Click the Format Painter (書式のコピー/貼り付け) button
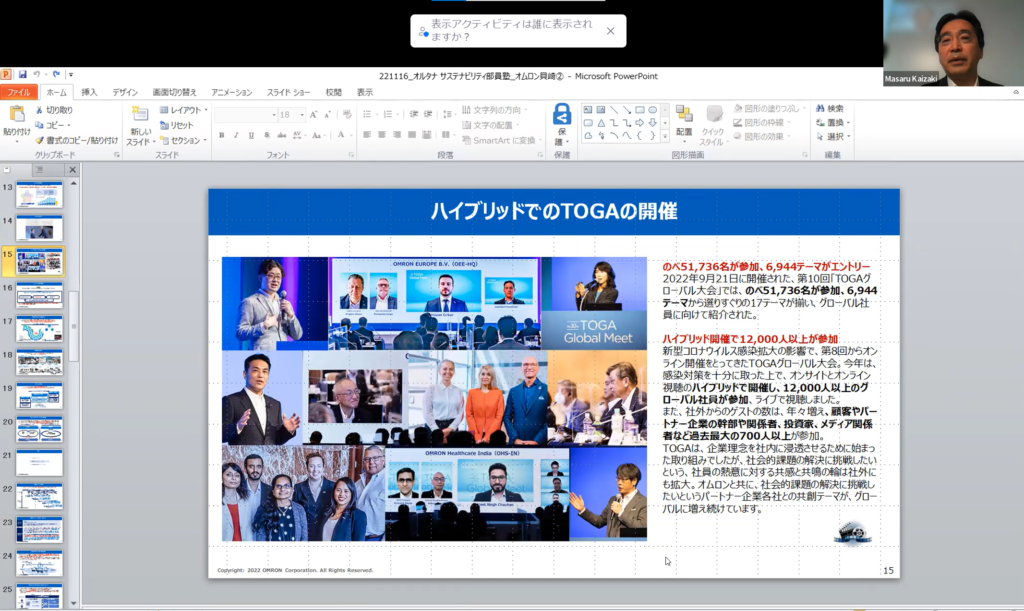The height and width of the screenshot is (611, 1024). click(x=76, y=140)
